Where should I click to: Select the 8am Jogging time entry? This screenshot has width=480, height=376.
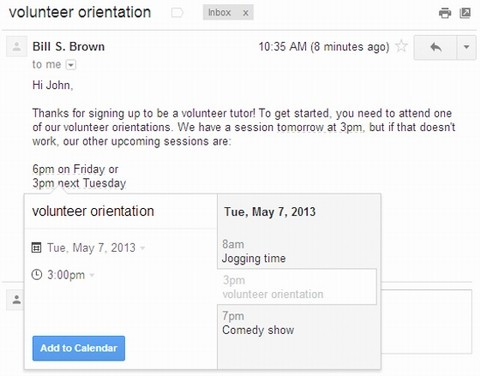coord(298,251)
